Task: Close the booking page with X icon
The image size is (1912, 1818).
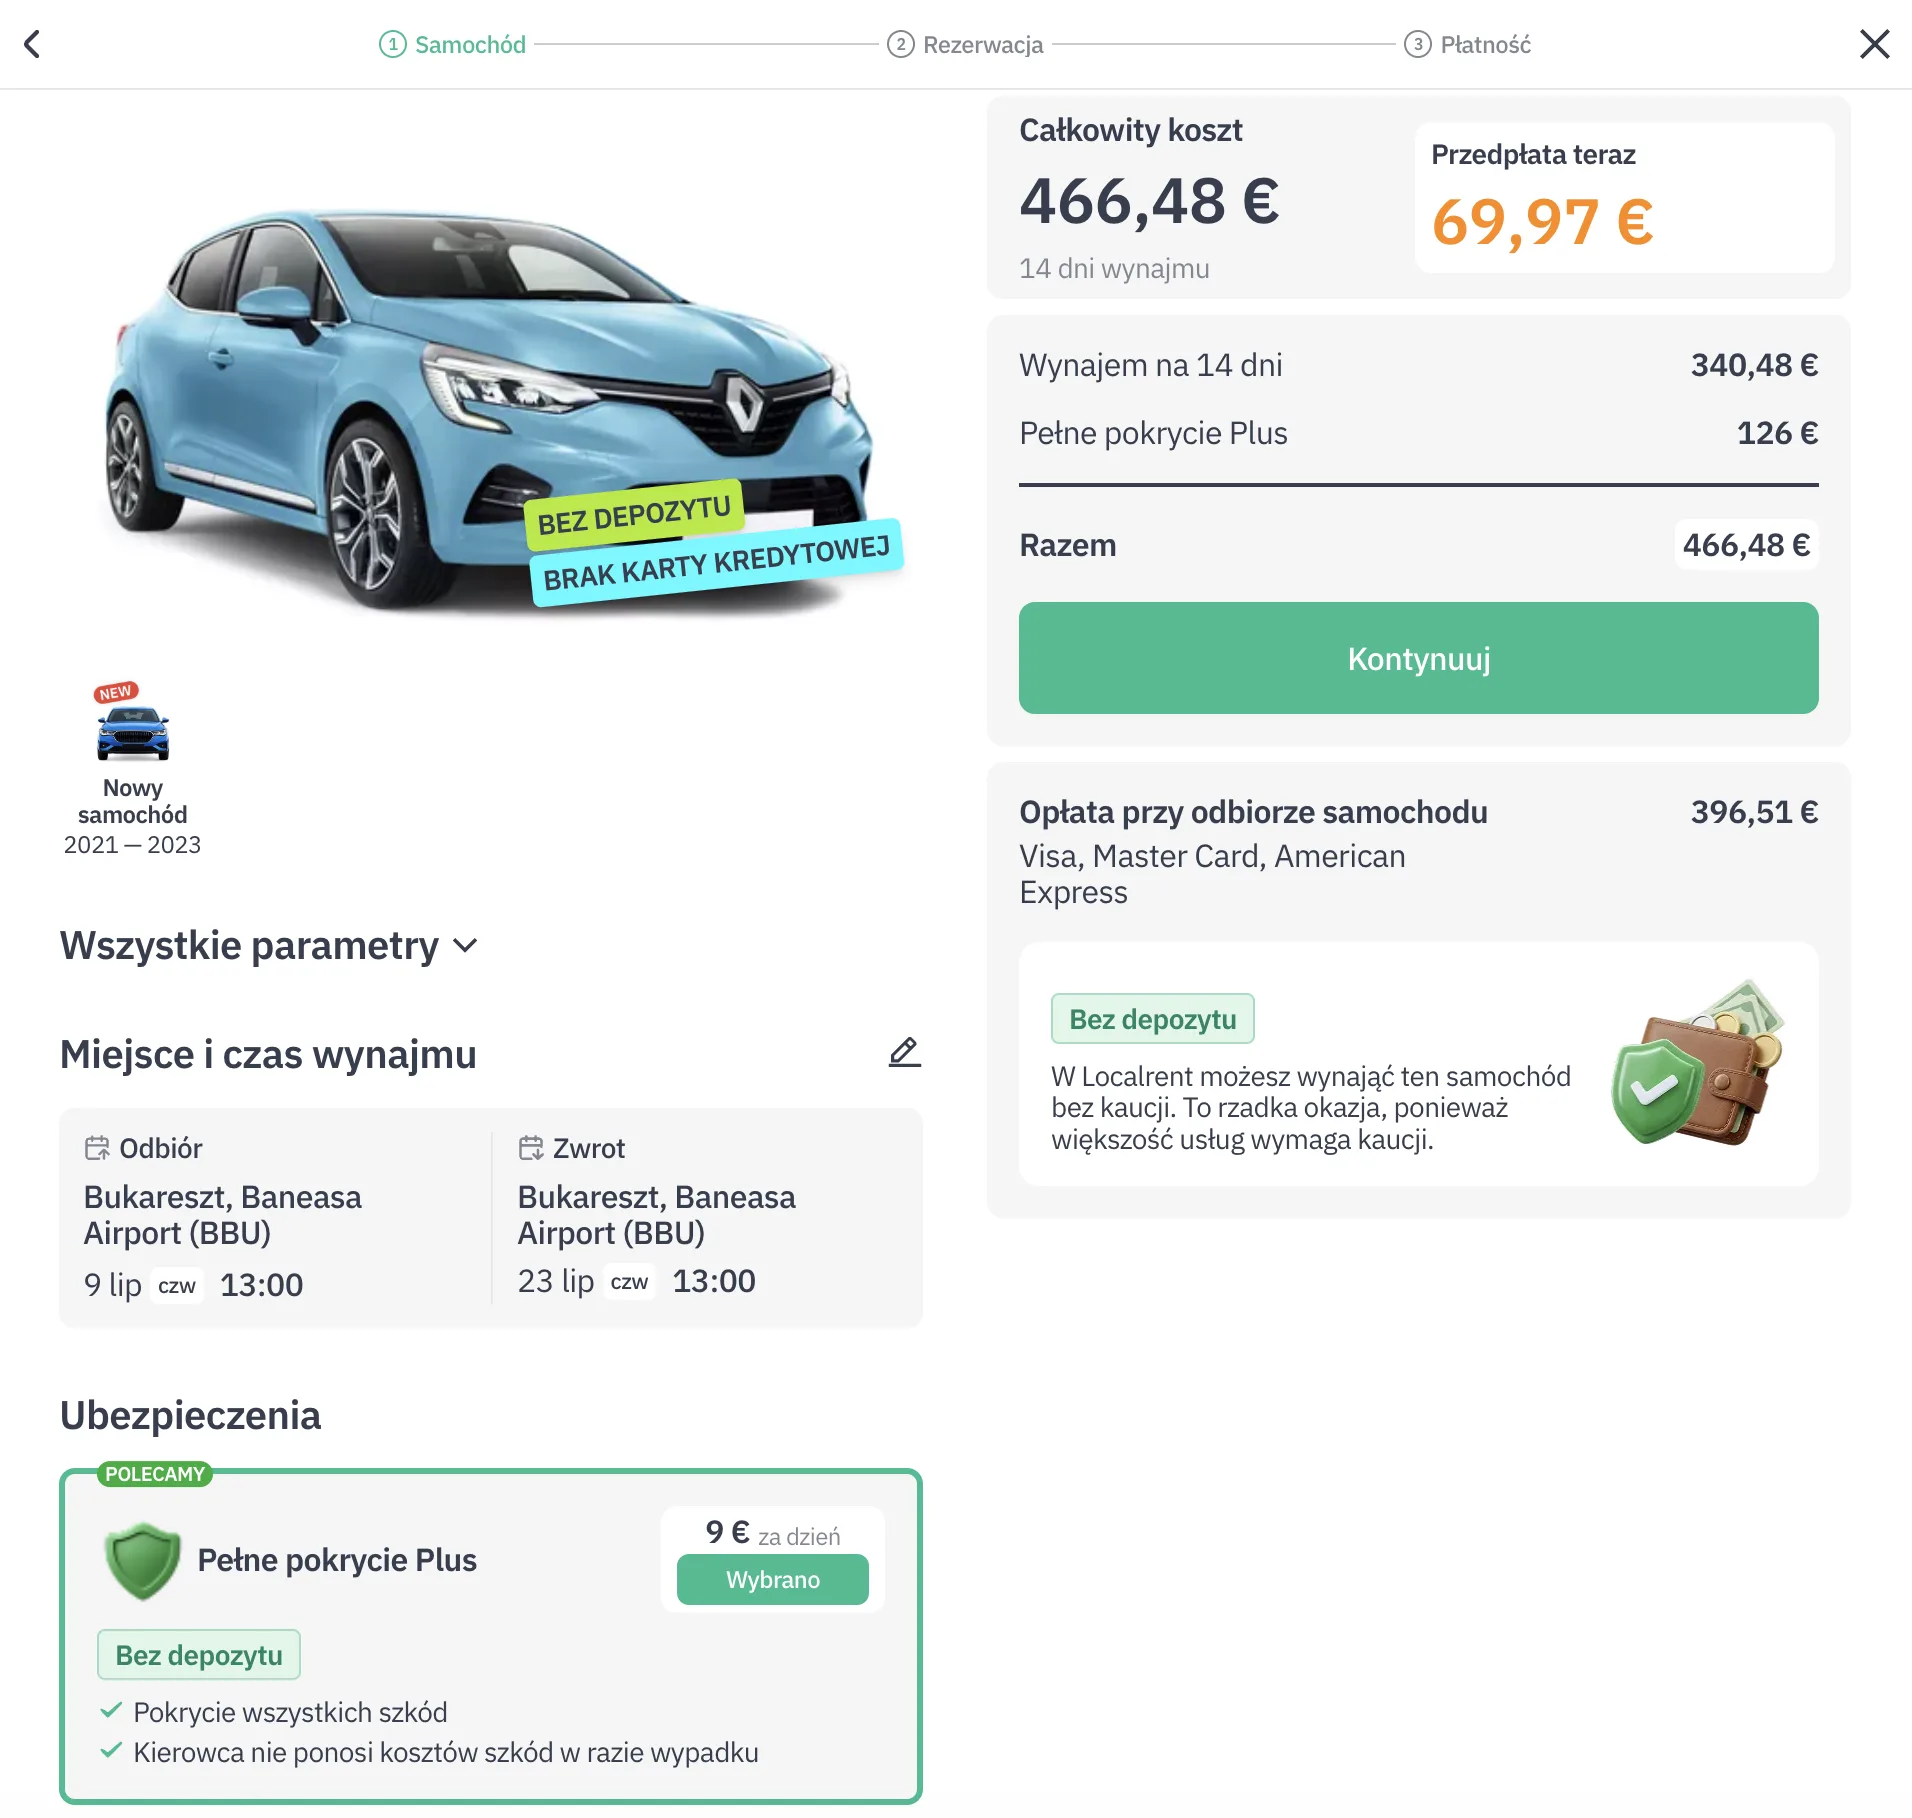Action: [1874, 44]
